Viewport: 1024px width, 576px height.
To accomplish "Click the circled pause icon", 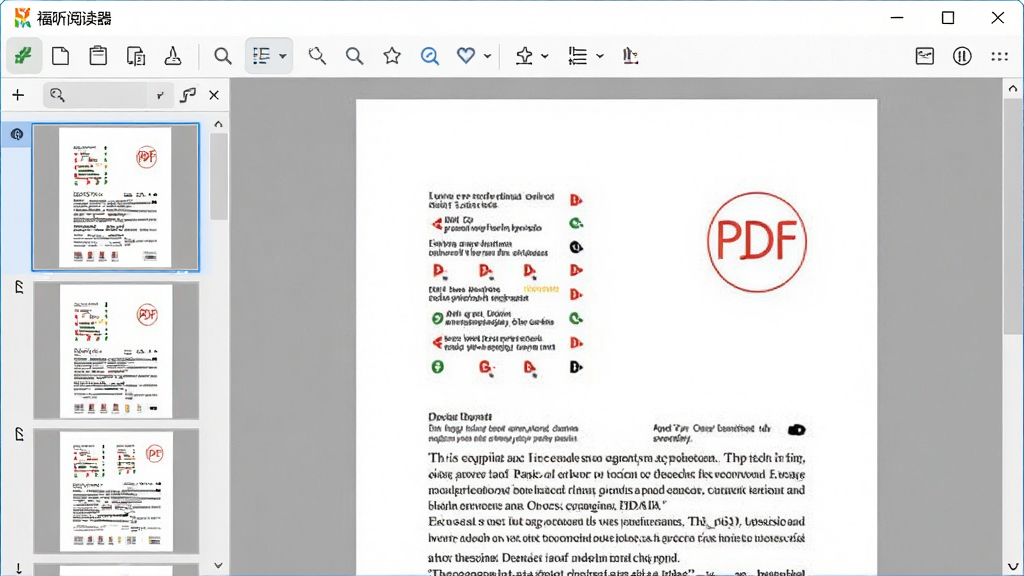I will point(962,56).
